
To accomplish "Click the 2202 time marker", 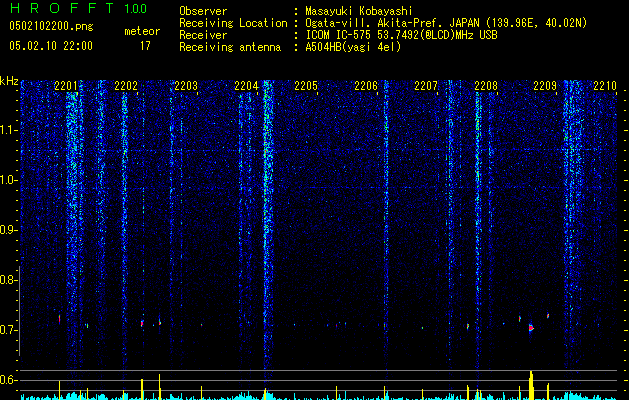I will point(126,86).
